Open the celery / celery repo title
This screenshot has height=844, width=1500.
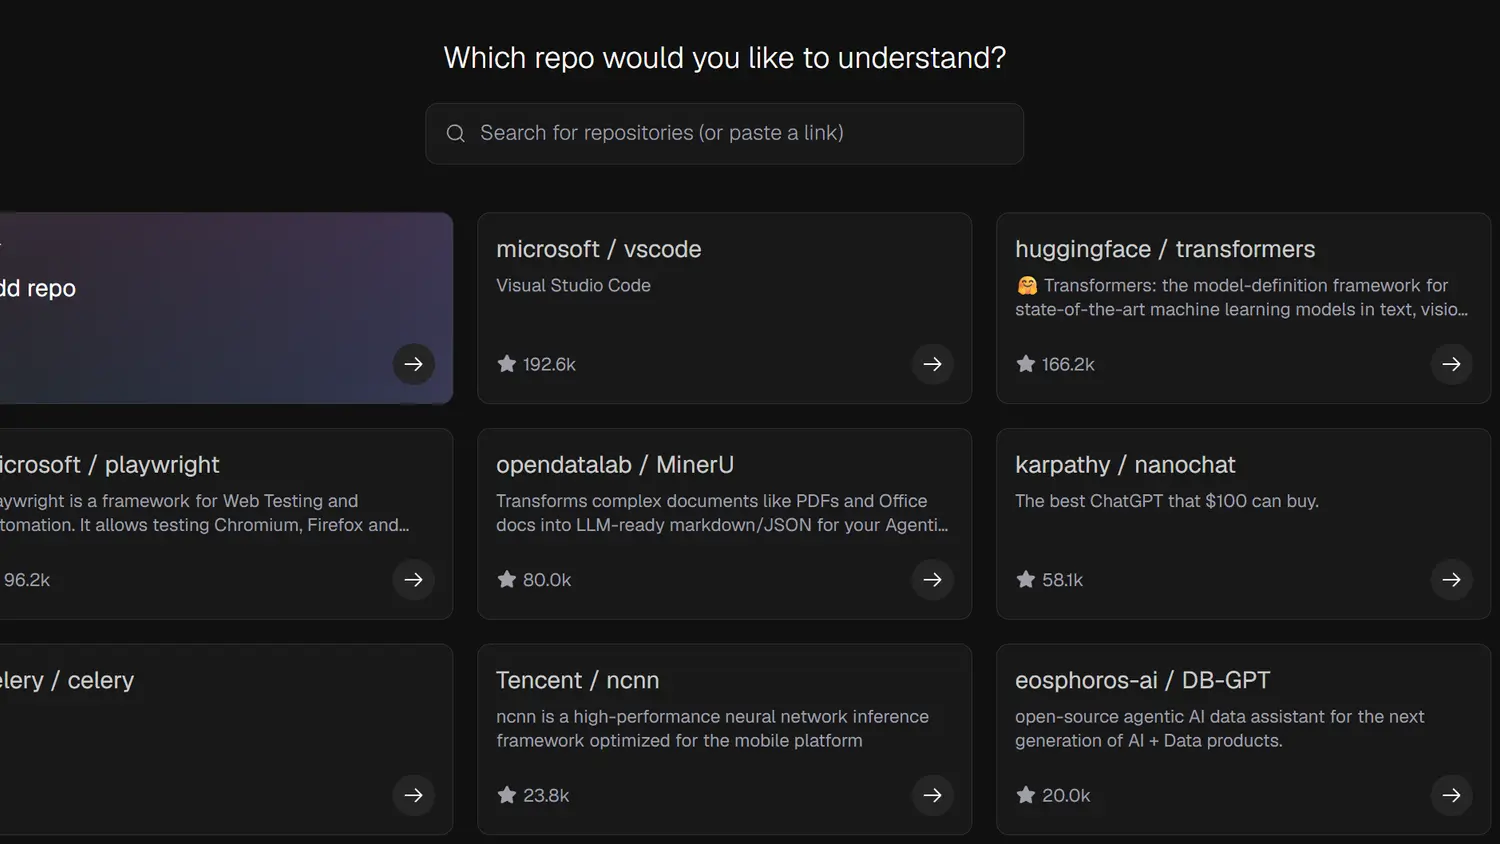coord(67,680)
